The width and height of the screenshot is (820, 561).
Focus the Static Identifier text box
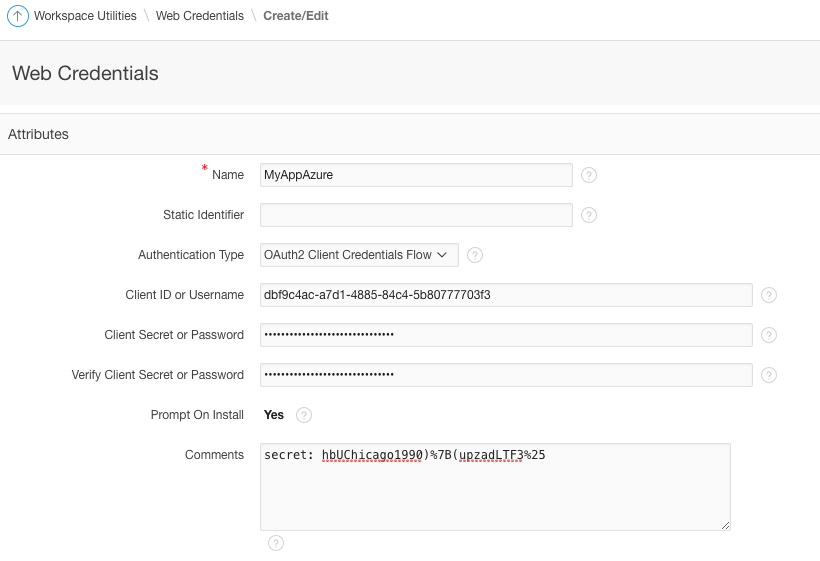(416, 215)
